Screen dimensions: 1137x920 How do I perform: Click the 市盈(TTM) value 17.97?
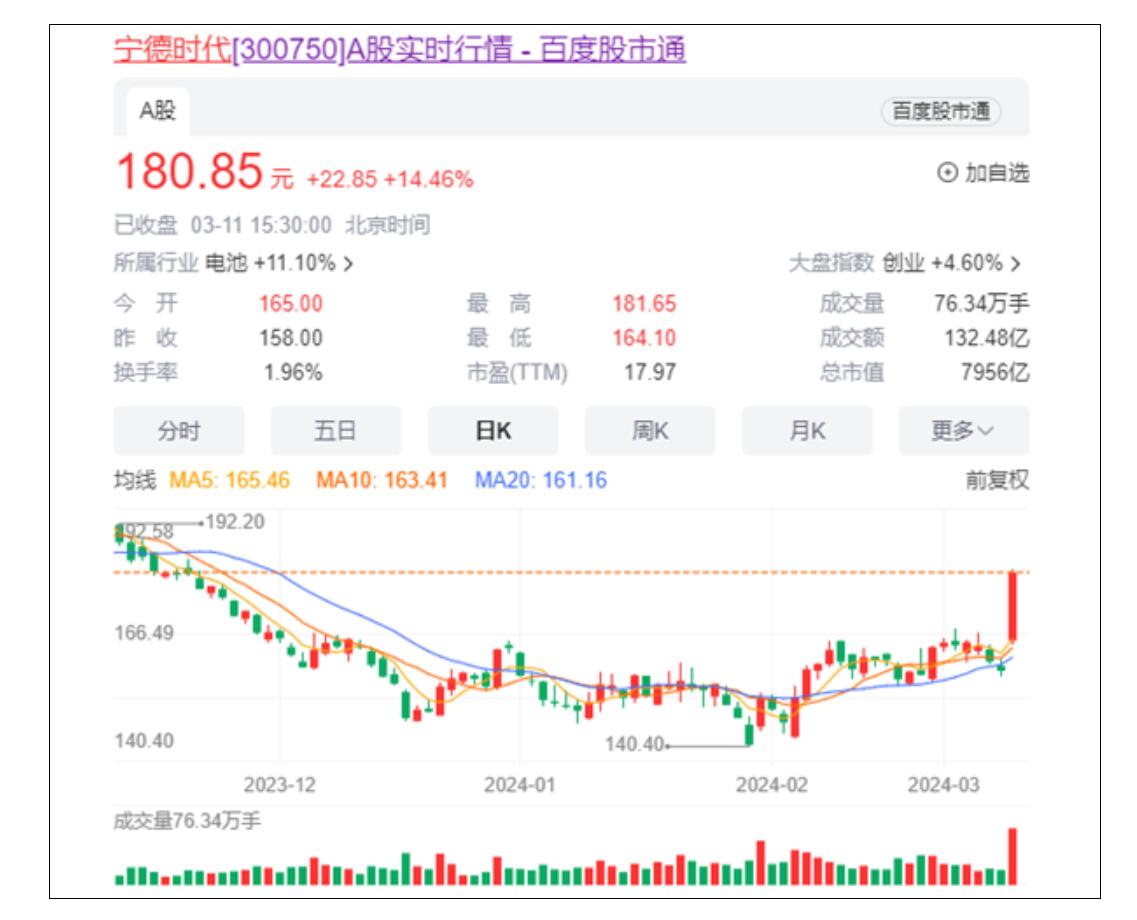coord(650,373)
